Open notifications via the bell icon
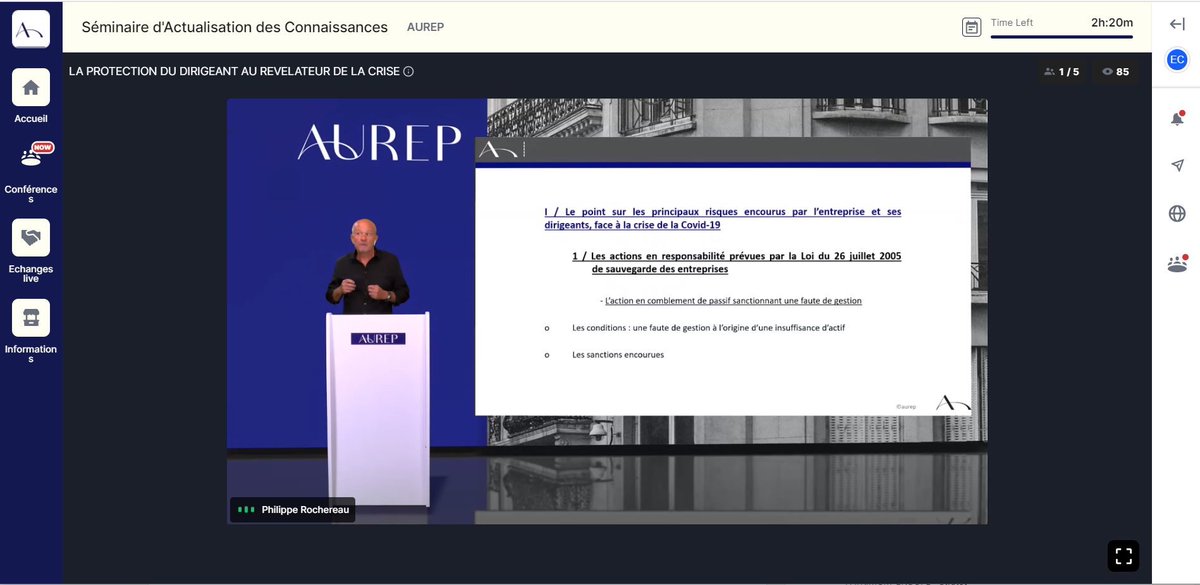The height and width of the screenshot is (585, 1200). point(1177,116)
